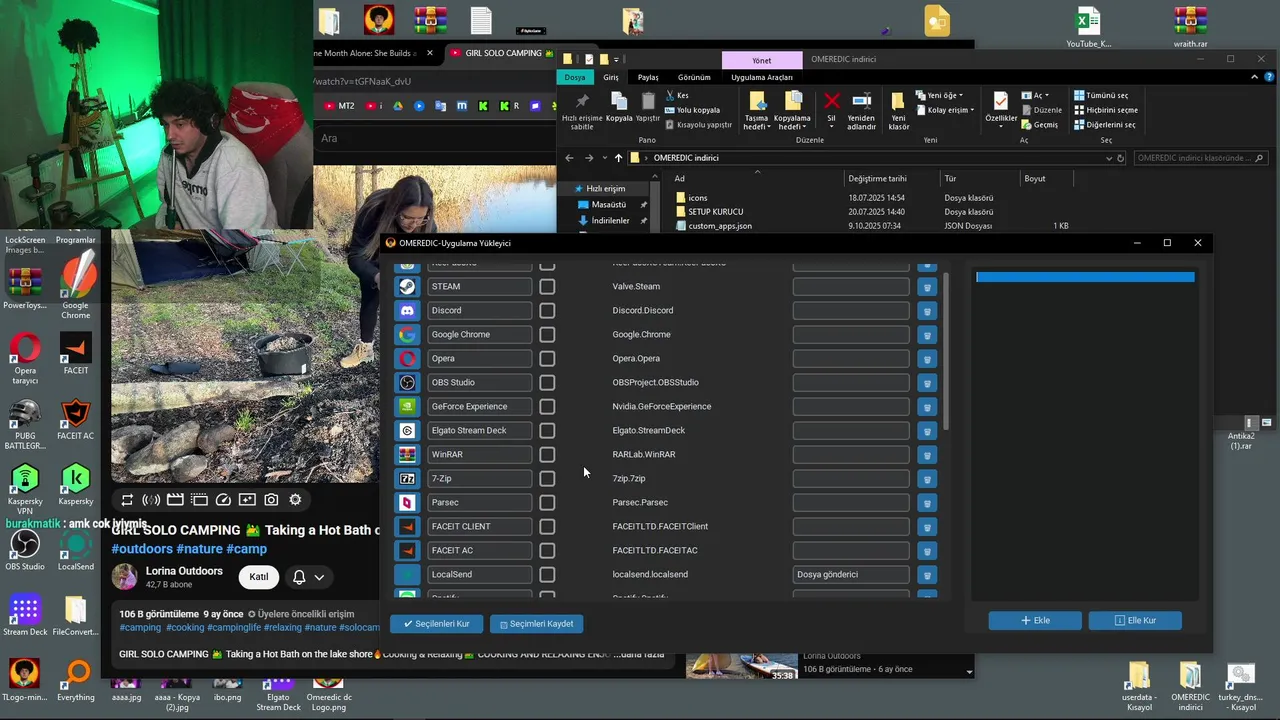Delete the Discord row with its trash icon
This screenshot has height=720, width=1280.
point(927,310)
